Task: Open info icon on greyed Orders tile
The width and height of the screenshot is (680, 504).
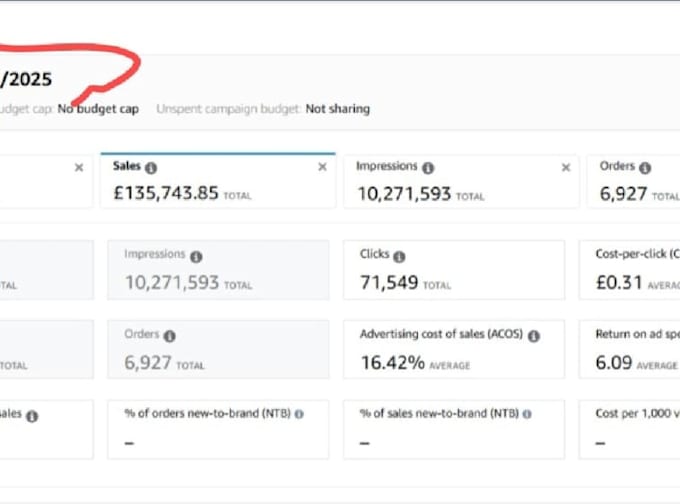Action: point(170,336)
